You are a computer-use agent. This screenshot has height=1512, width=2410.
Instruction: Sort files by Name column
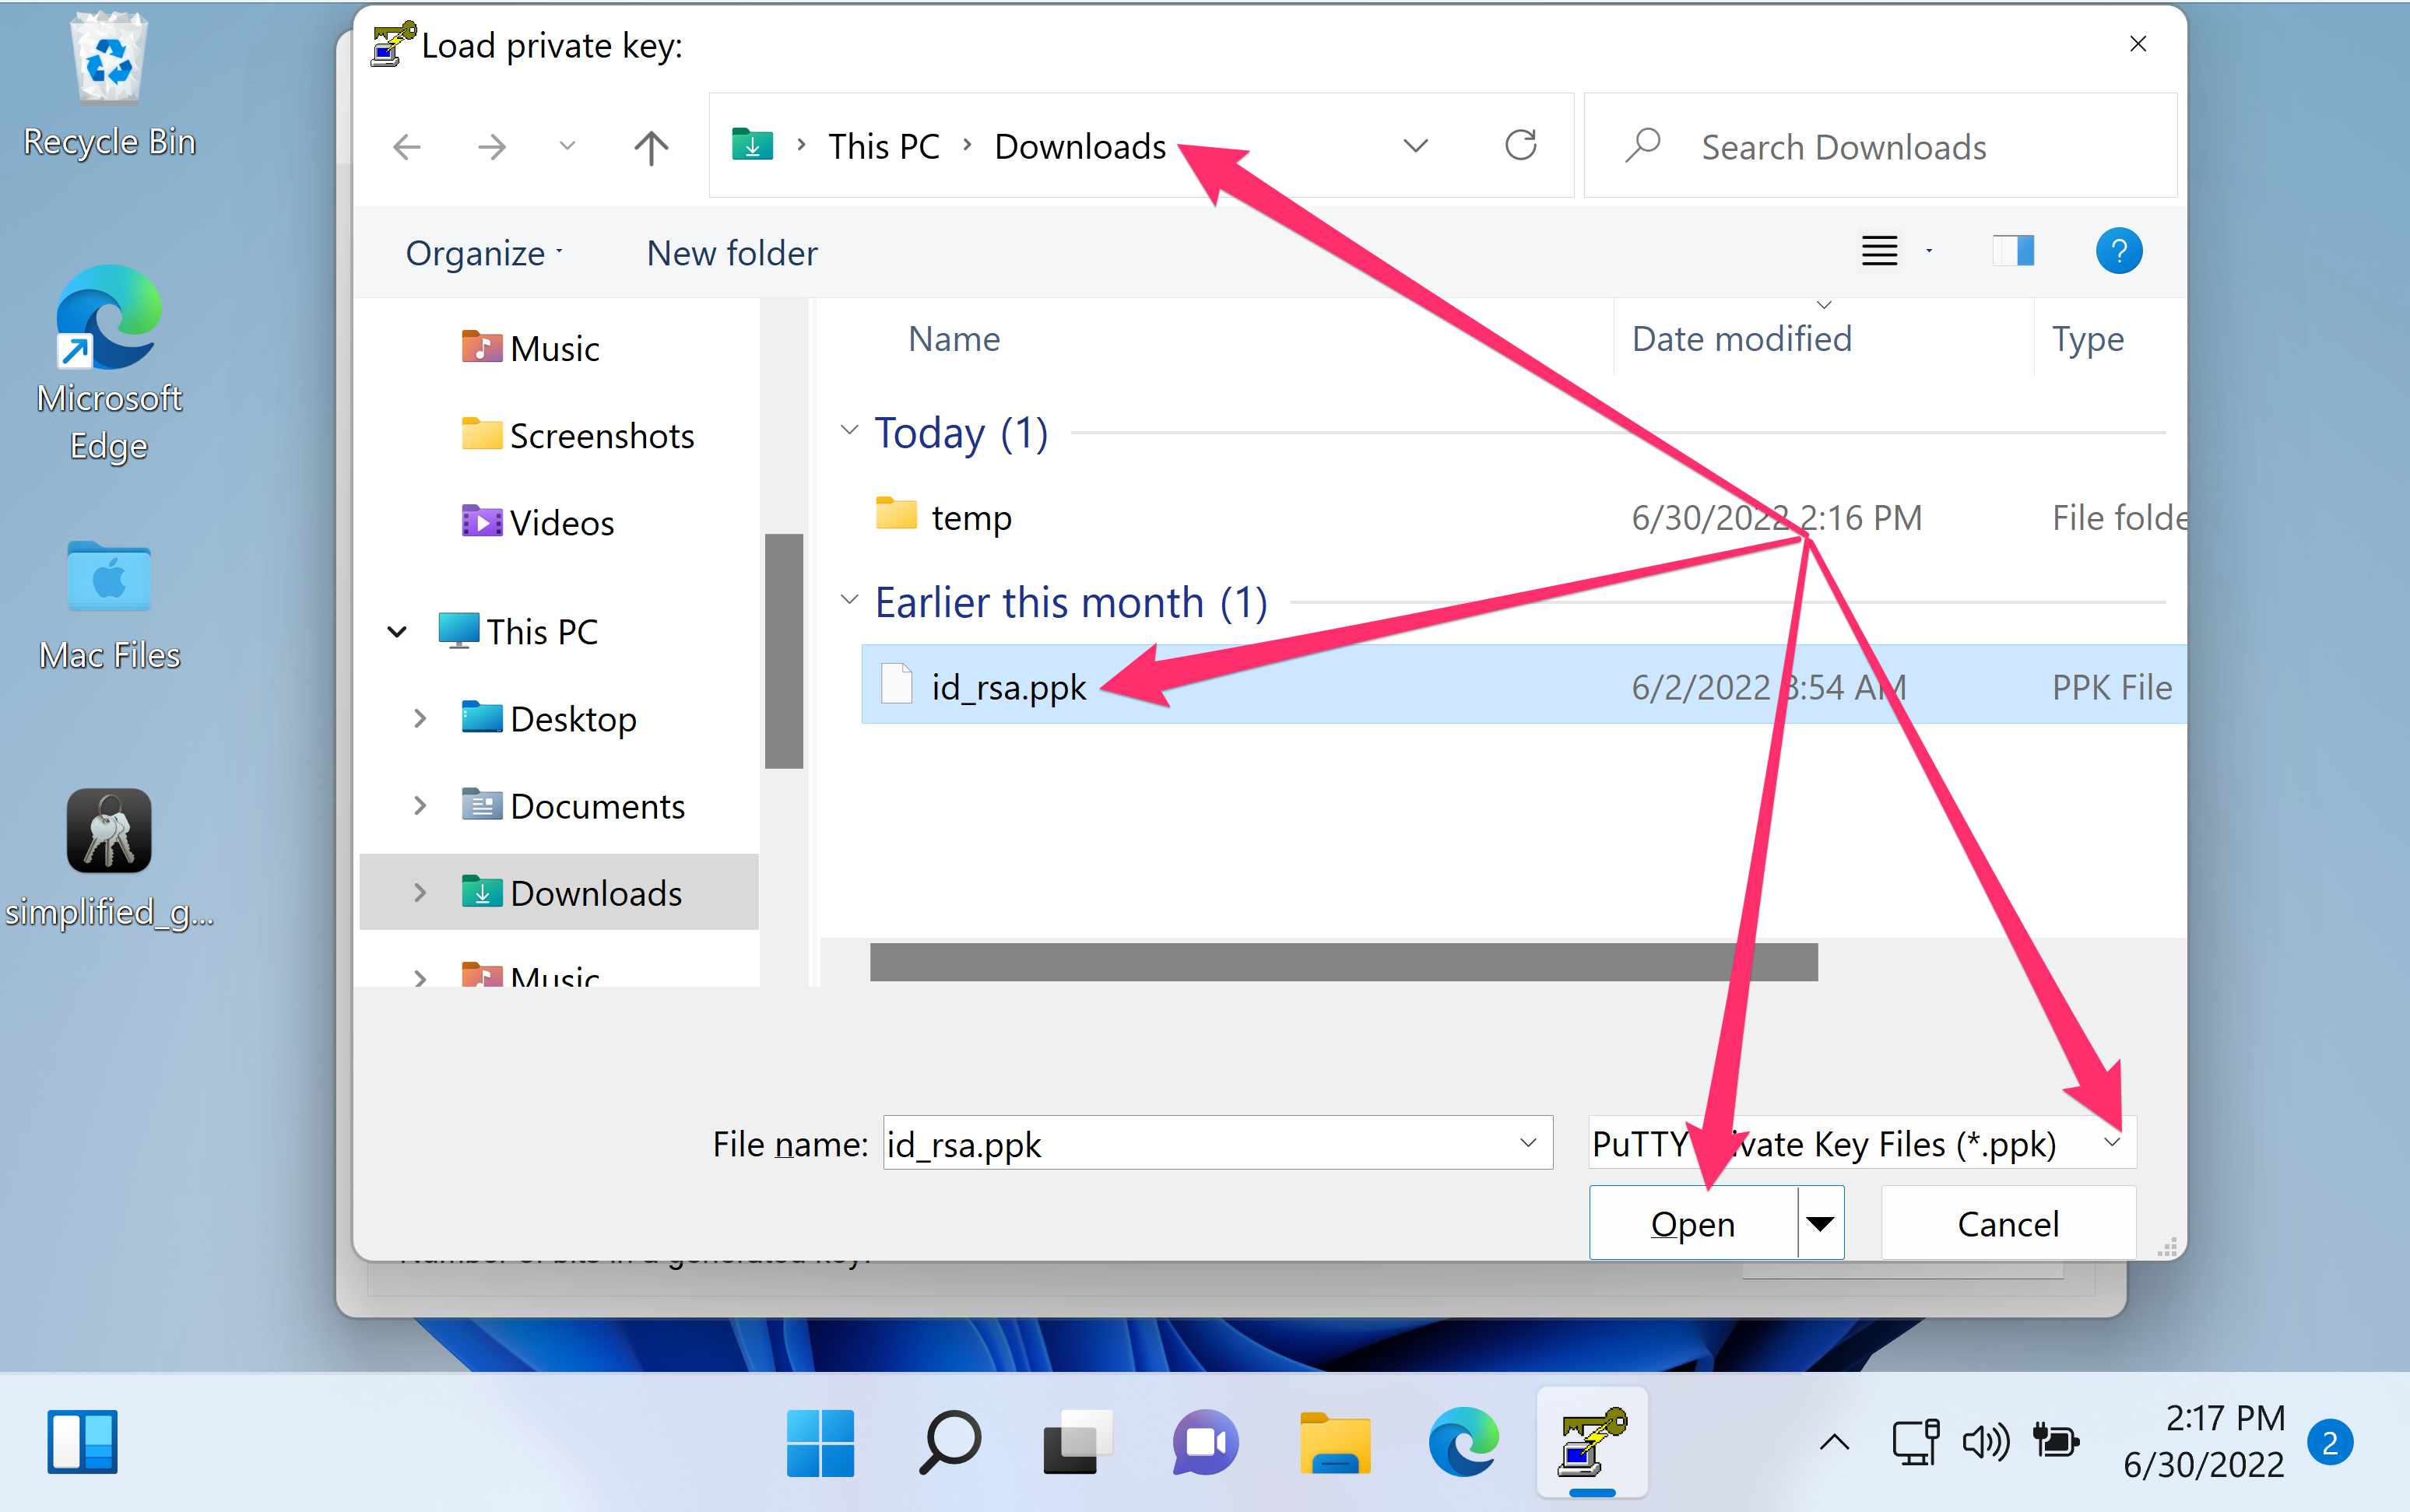click(954, 339)
